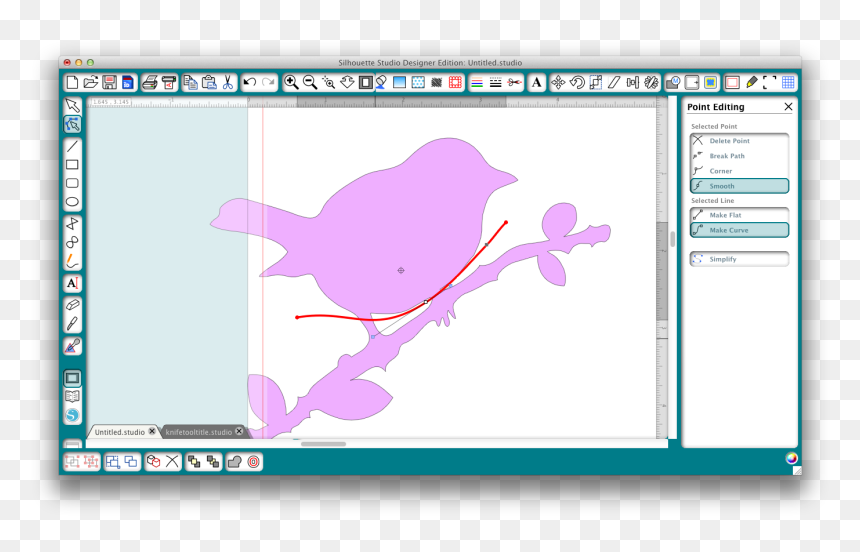Viewport: 860px width, 552px height.
Task: Open the Scale panel icon
Action: pyautogui.click(x=595, y=83)
